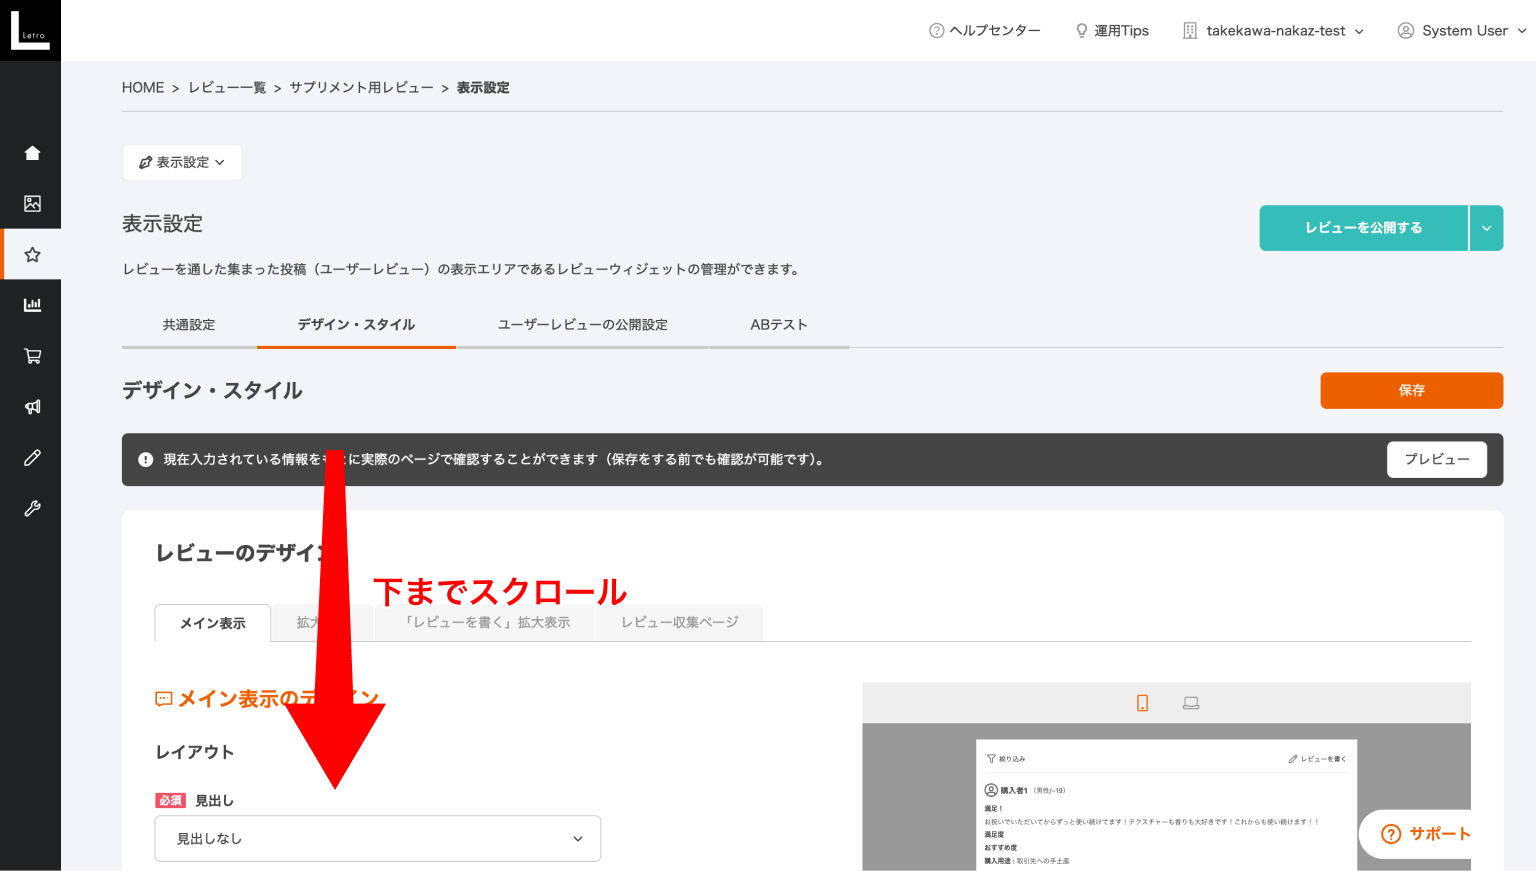The image size is (1536, 871).
Task: Select the レビュー収集ページ tab
Action: pos(679,622)
